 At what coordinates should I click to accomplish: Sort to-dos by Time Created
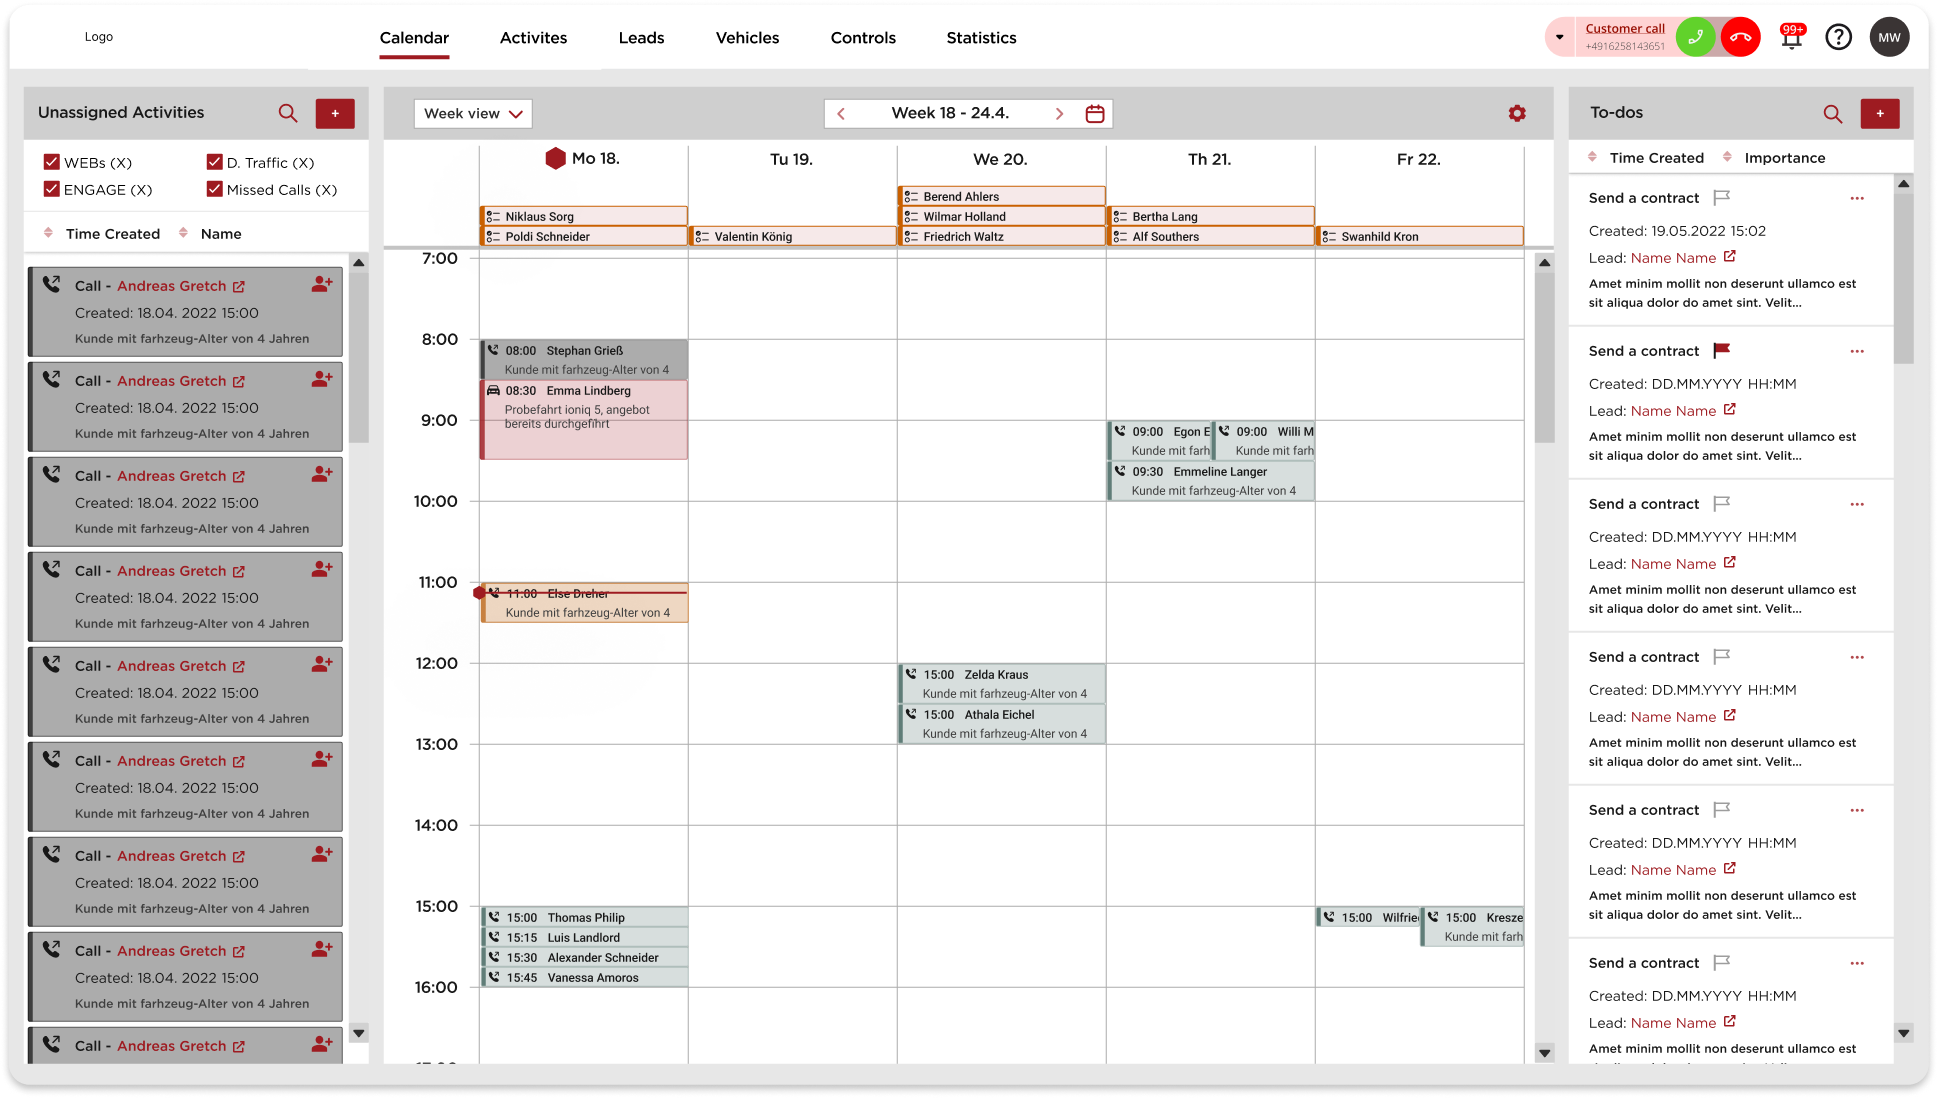tap(1646, 158)
